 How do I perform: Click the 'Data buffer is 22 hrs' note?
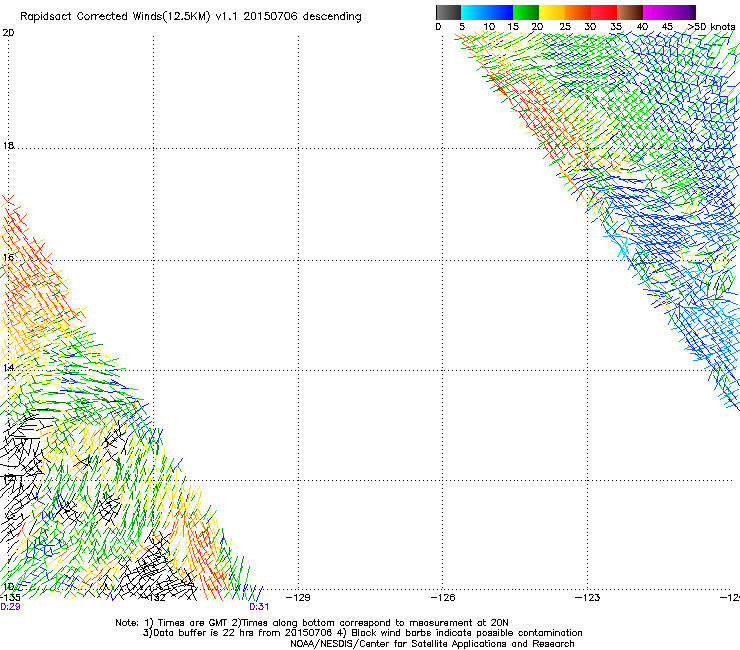click(x=238, y=633)
